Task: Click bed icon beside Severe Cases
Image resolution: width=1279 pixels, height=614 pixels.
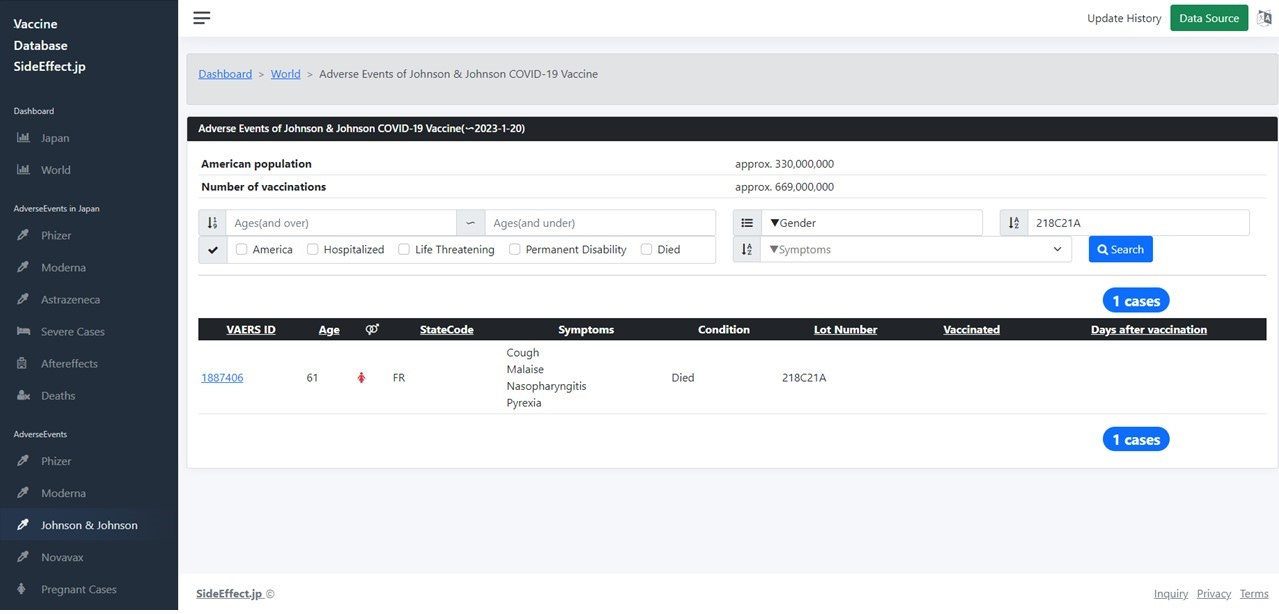Action: pyautogui.click(x=23, y=332)
